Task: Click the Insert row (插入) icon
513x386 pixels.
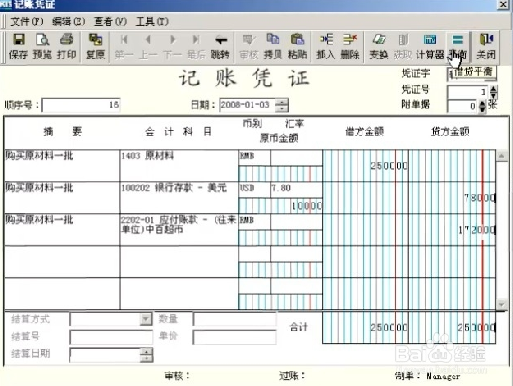Action: [326, 46]
